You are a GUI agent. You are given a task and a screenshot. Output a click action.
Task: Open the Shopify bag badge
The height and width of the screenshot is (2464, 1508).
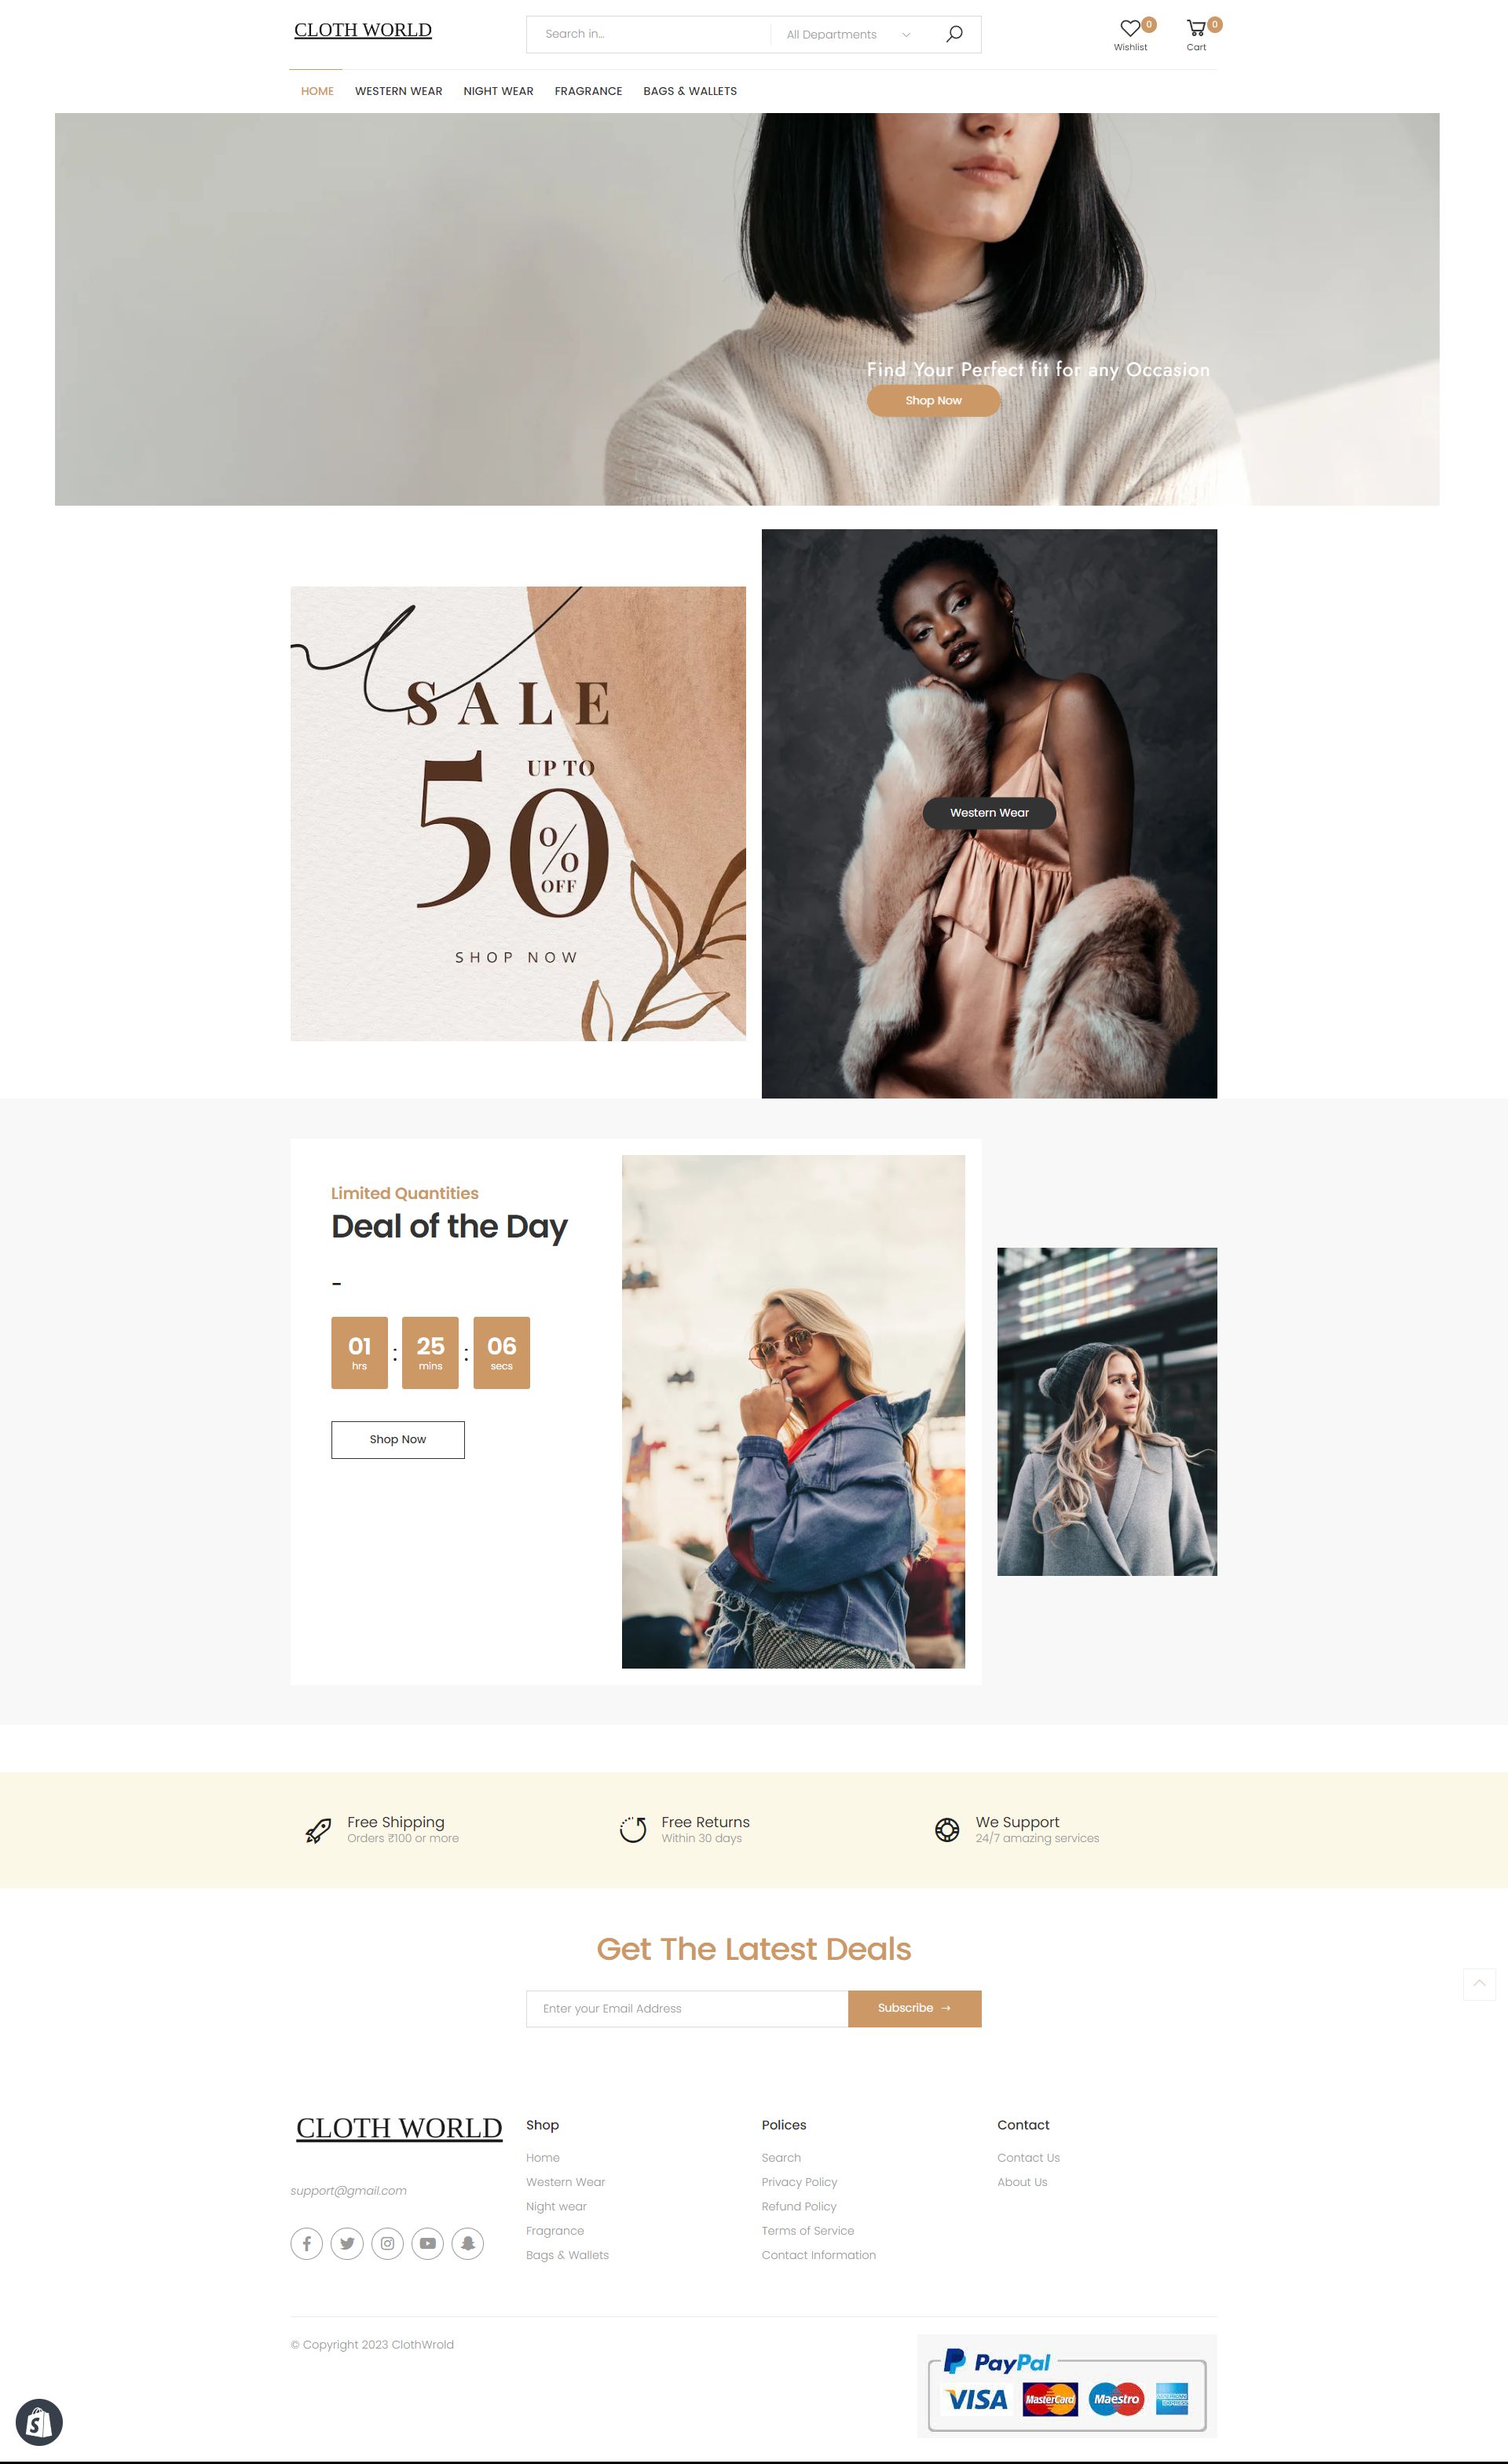[39, 2422]
